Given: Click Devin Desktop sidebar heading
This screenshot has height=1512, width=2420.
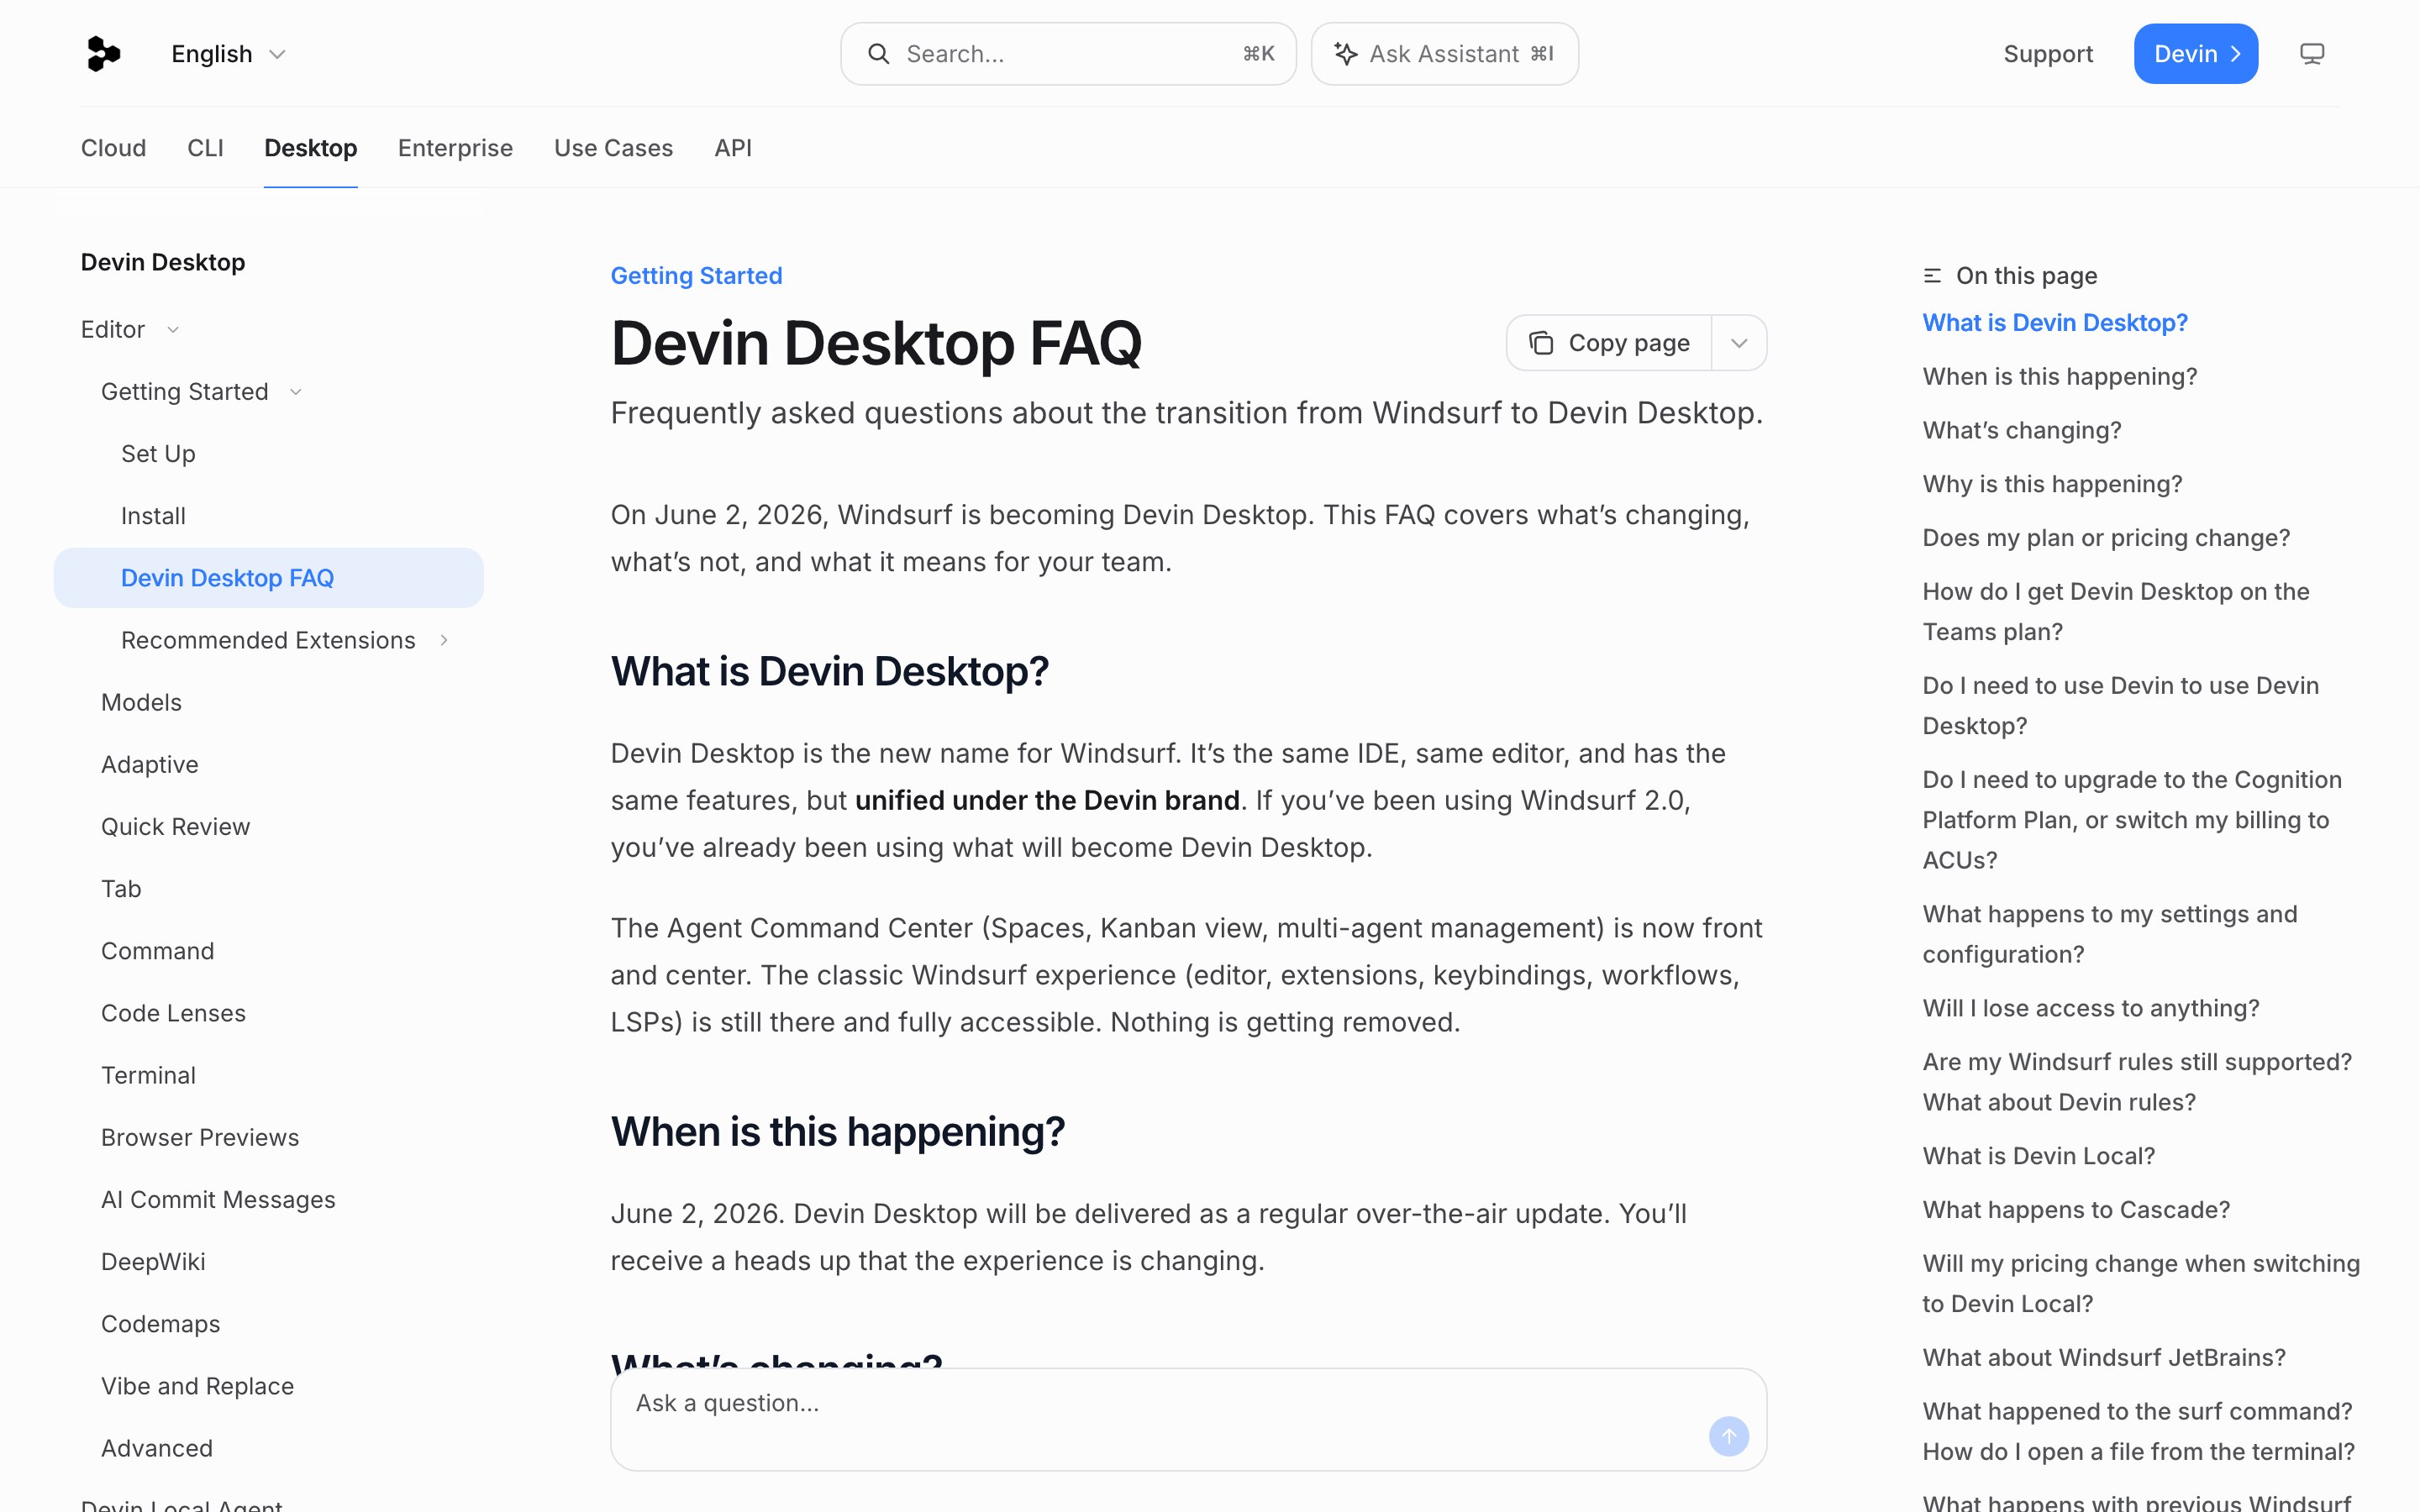Looking at the screenshot, I should 163,262.
